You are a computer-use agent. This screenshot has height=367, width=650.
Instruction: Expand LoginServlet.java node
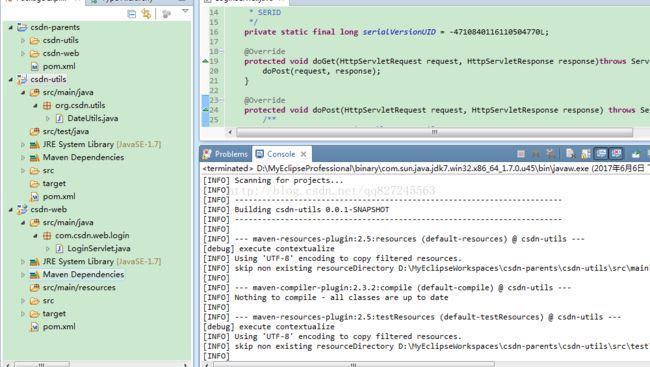(48, 248)
